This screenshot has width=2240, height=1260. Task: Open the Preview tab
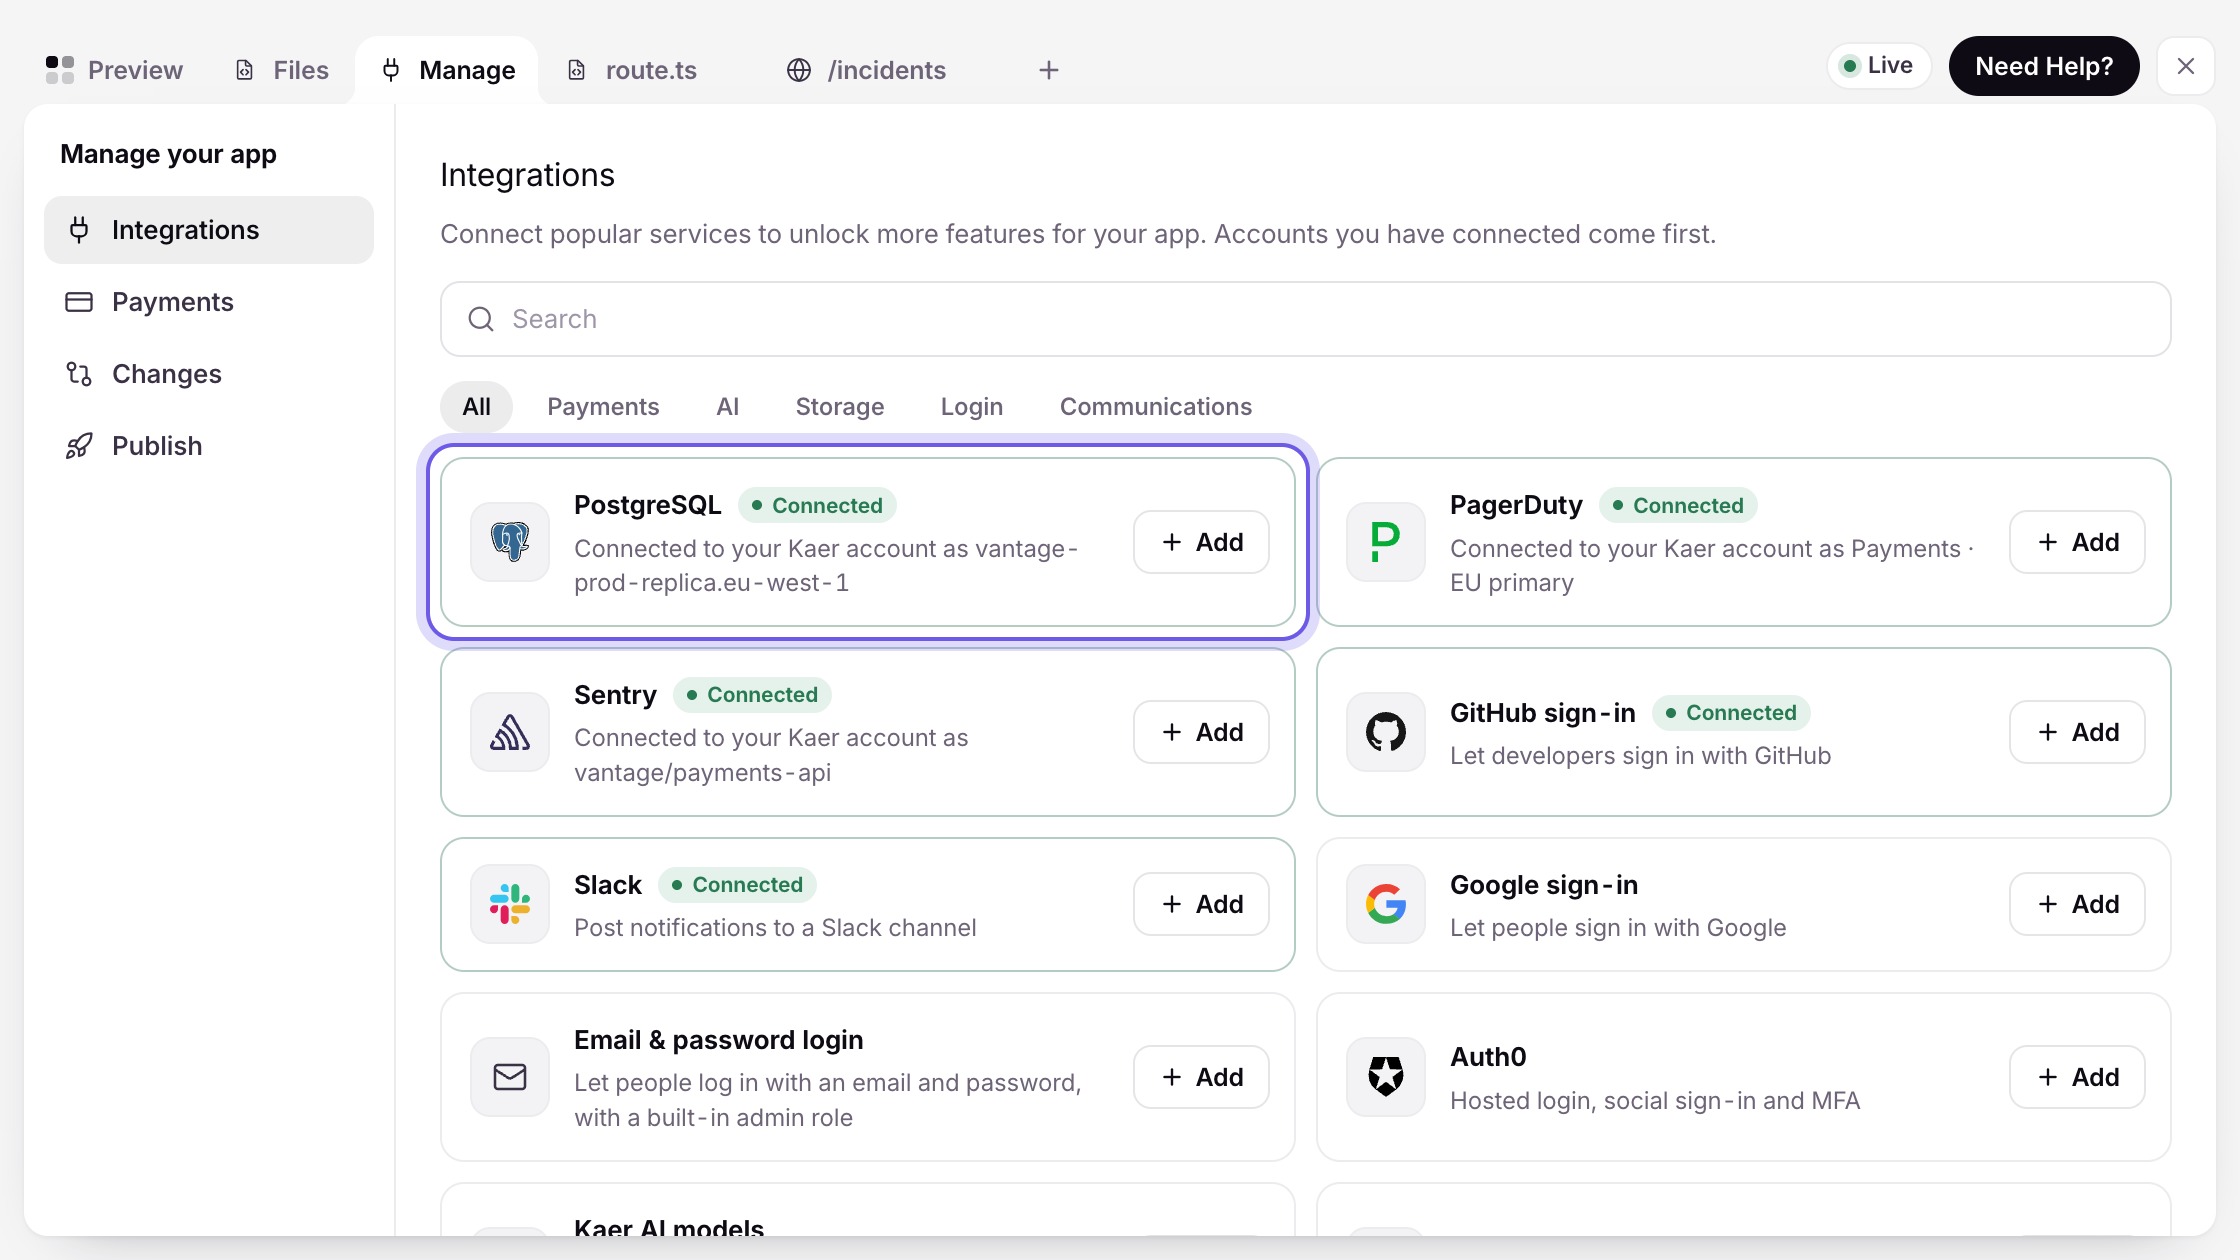click(x=115, y=70)
